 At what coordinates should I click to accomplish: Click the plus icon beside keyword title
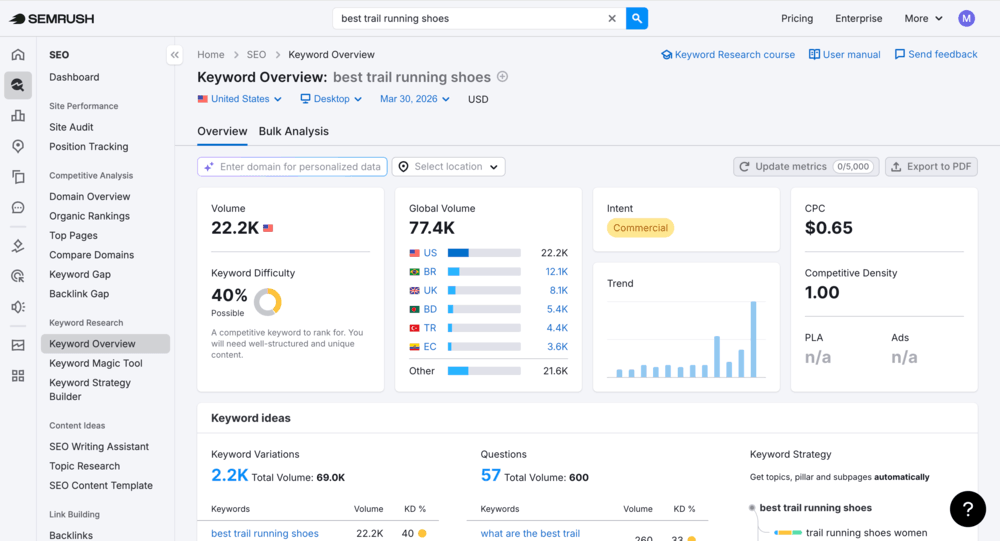[x=503, y=77]
